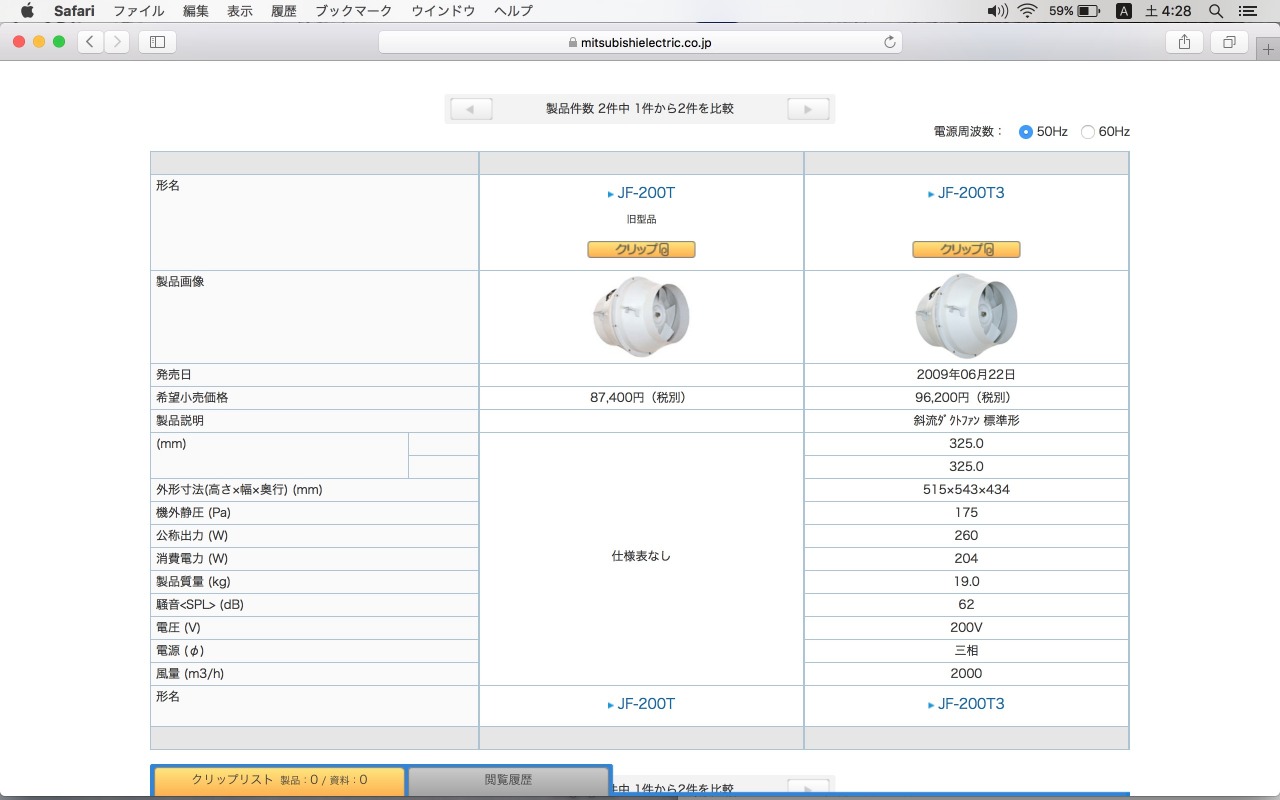Select 60Hz power frequency
Screen dimensions: 1280x800
pos(1088,132)
